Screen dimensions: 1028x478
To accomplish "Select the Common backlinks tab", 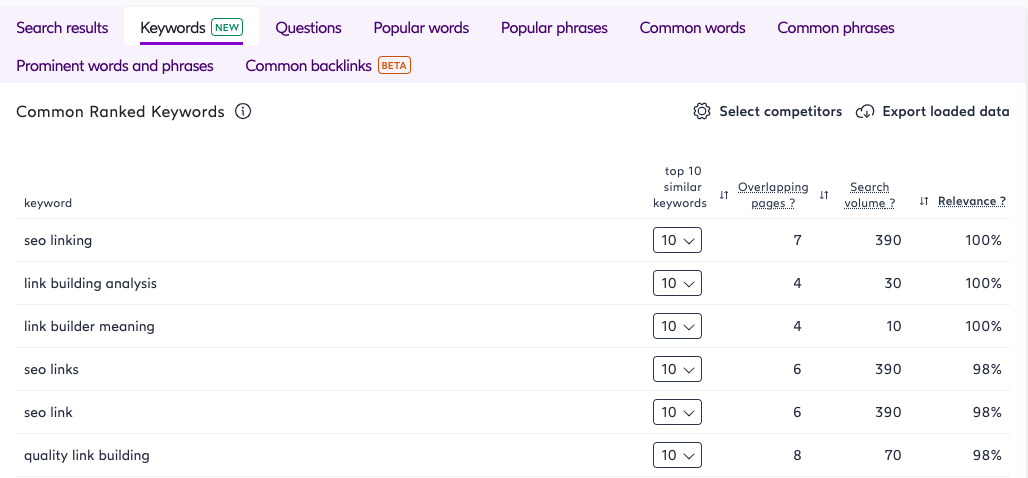I will [x=328, y=66].
